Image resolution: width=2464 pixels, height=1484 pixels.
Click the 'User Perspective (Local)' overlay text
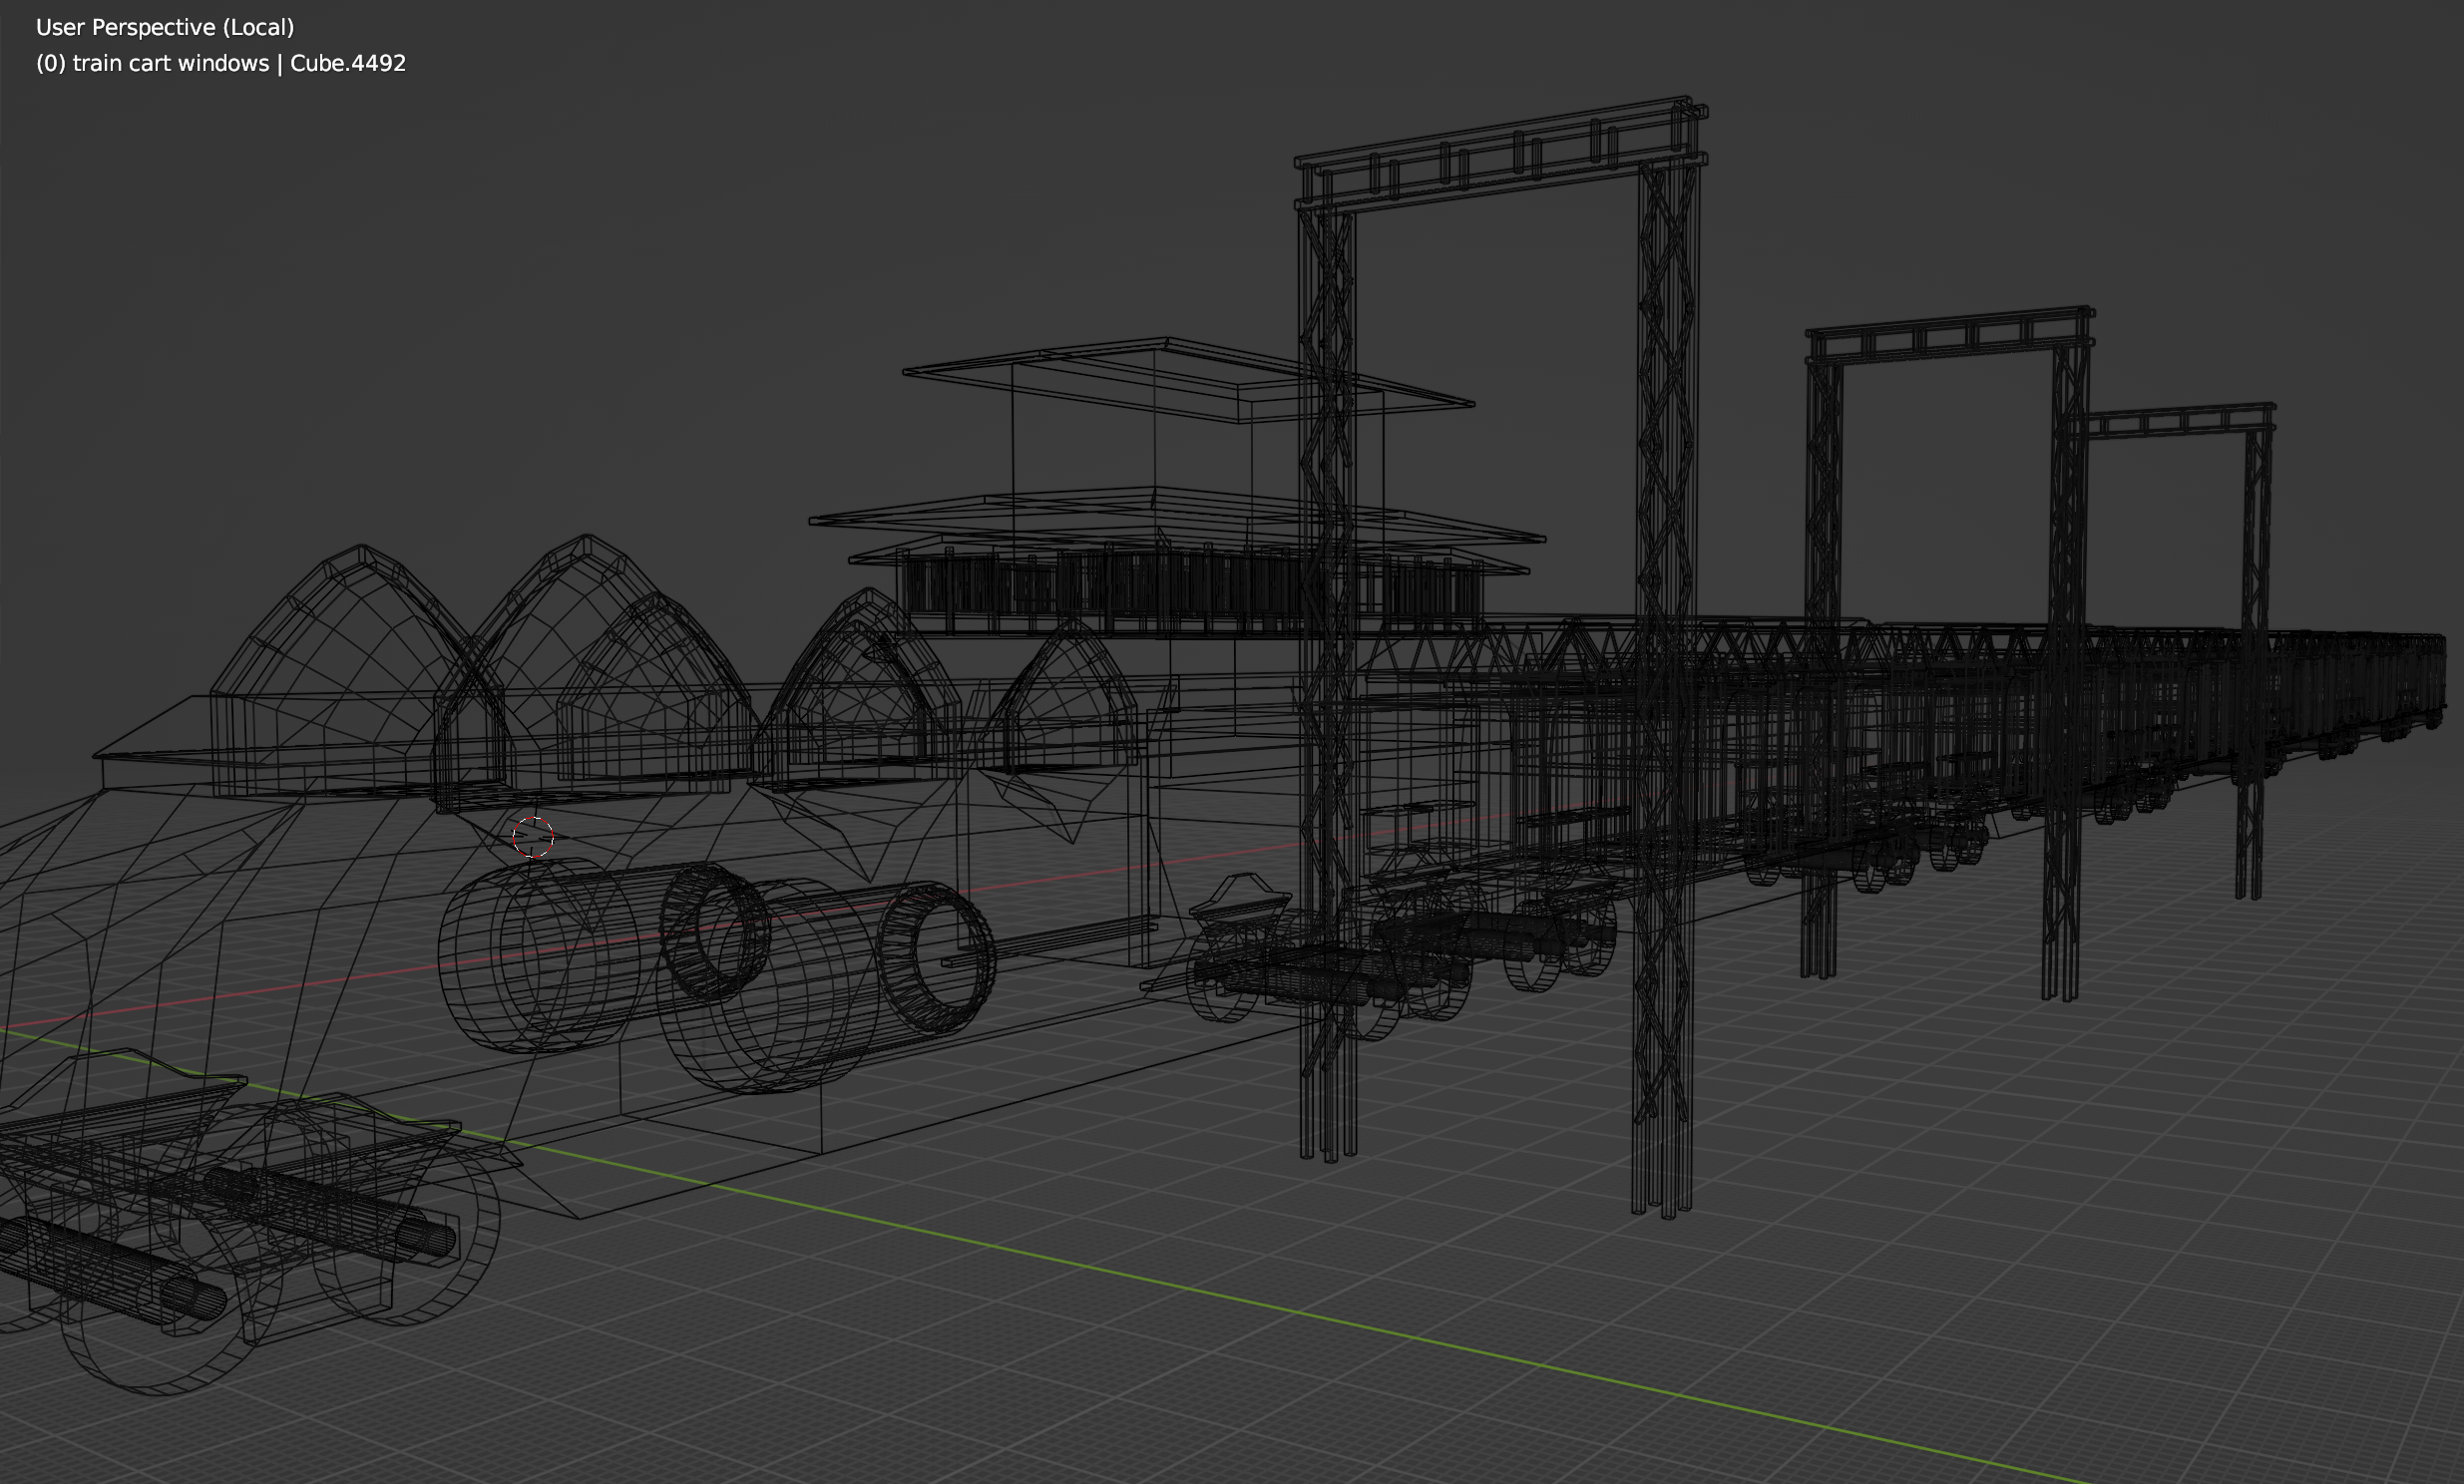tap(165, 27)
